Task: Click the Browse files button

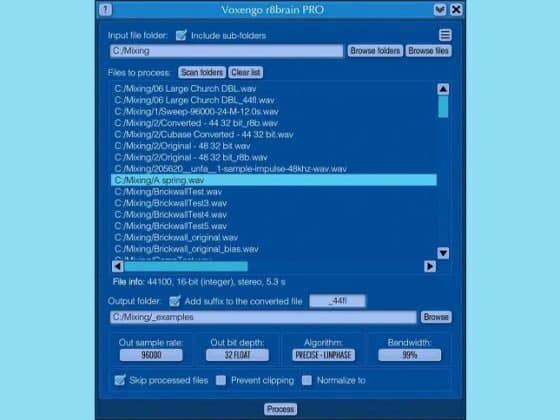Action: [429, 51]
